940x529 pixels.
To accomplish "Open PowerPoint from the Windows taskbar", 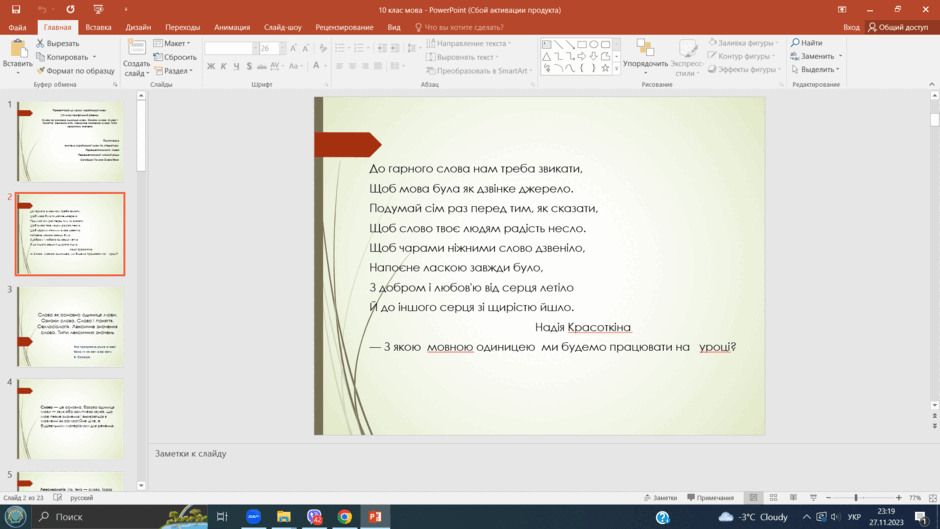I will pos(375,516).
